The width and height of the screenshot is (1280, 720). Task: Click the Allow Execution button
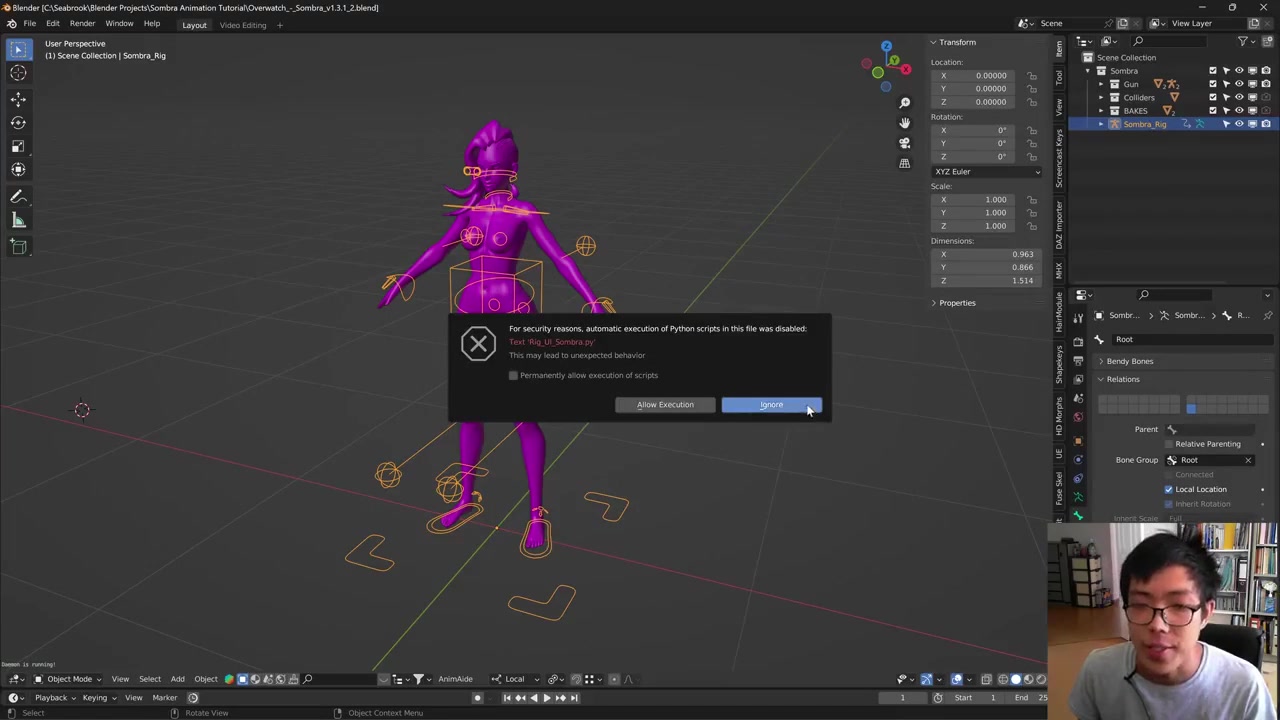(665, 405)
